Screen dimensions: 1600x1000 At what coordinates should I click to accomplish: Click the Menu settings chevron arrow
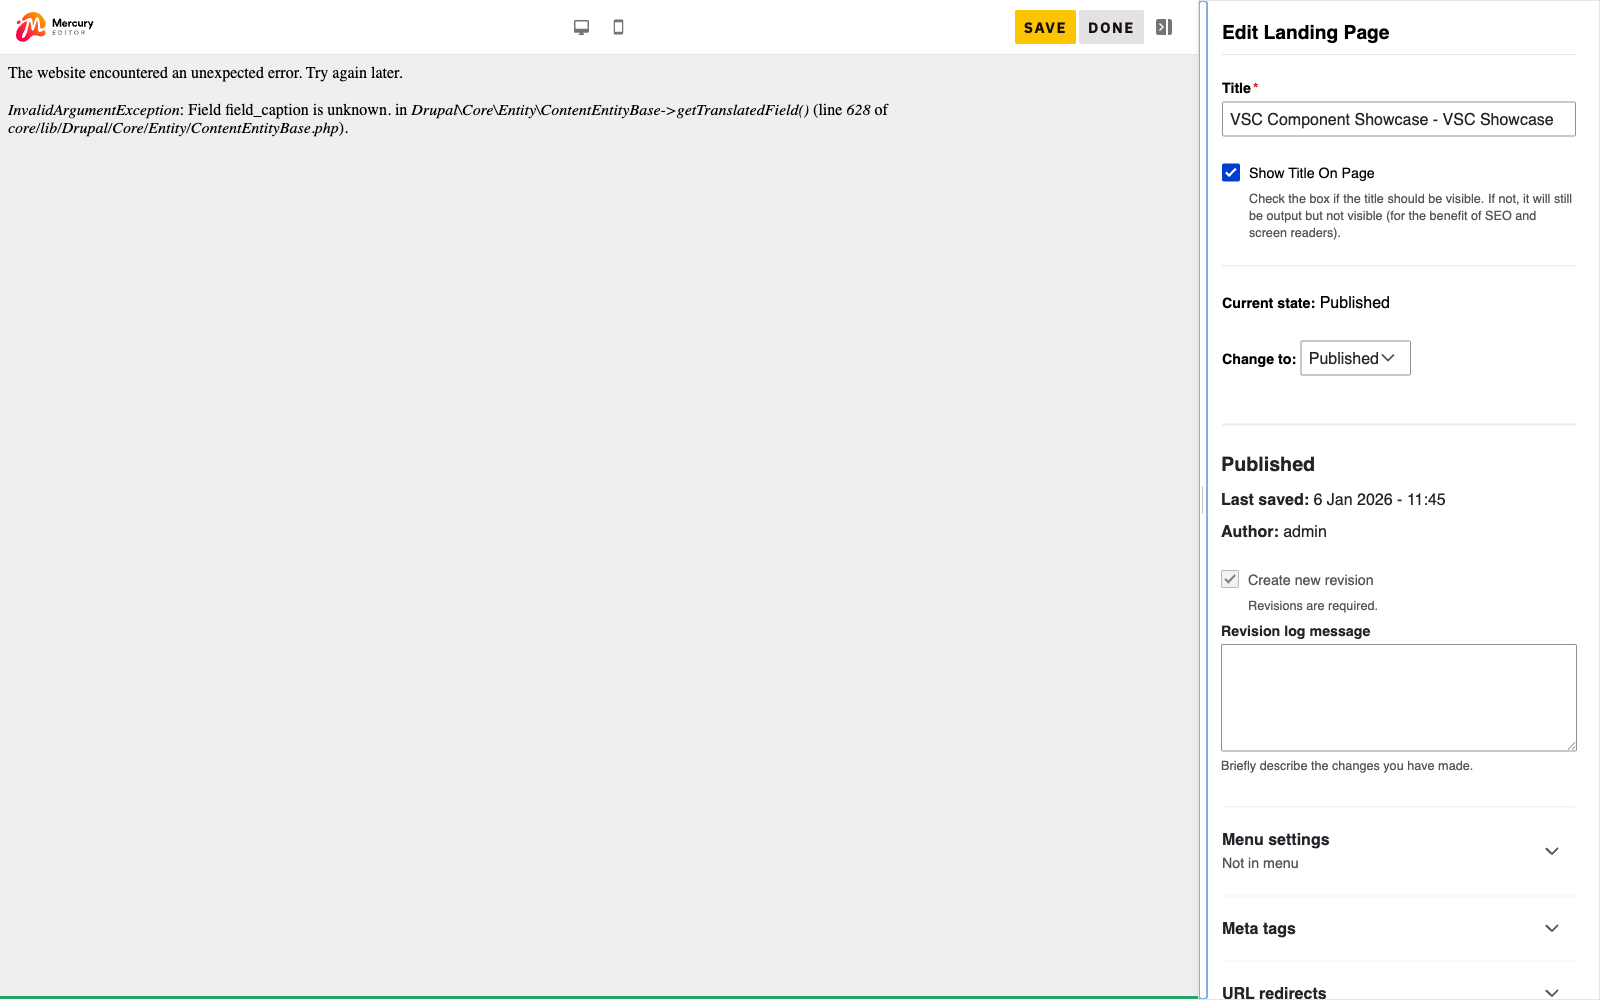[x=1551, y=851]
